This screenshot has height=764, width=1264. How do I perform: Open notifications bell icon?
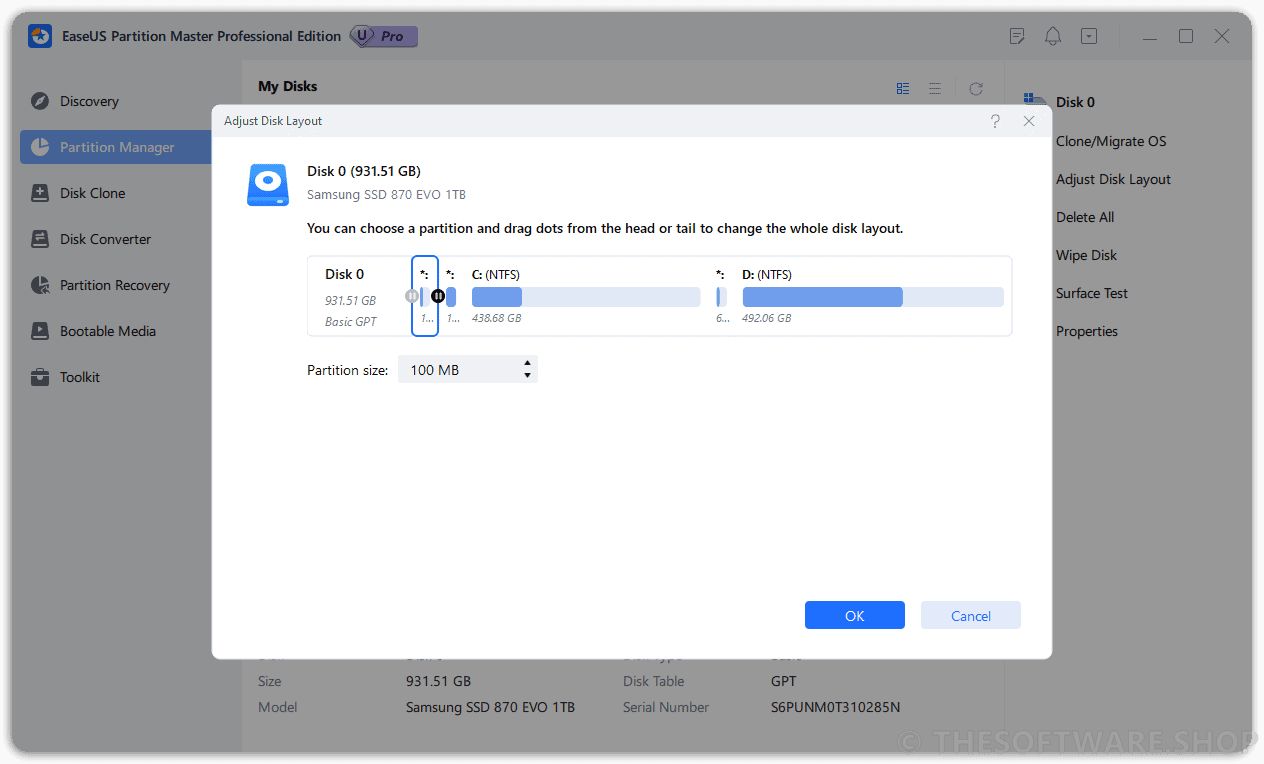(x=1053, y=36)
